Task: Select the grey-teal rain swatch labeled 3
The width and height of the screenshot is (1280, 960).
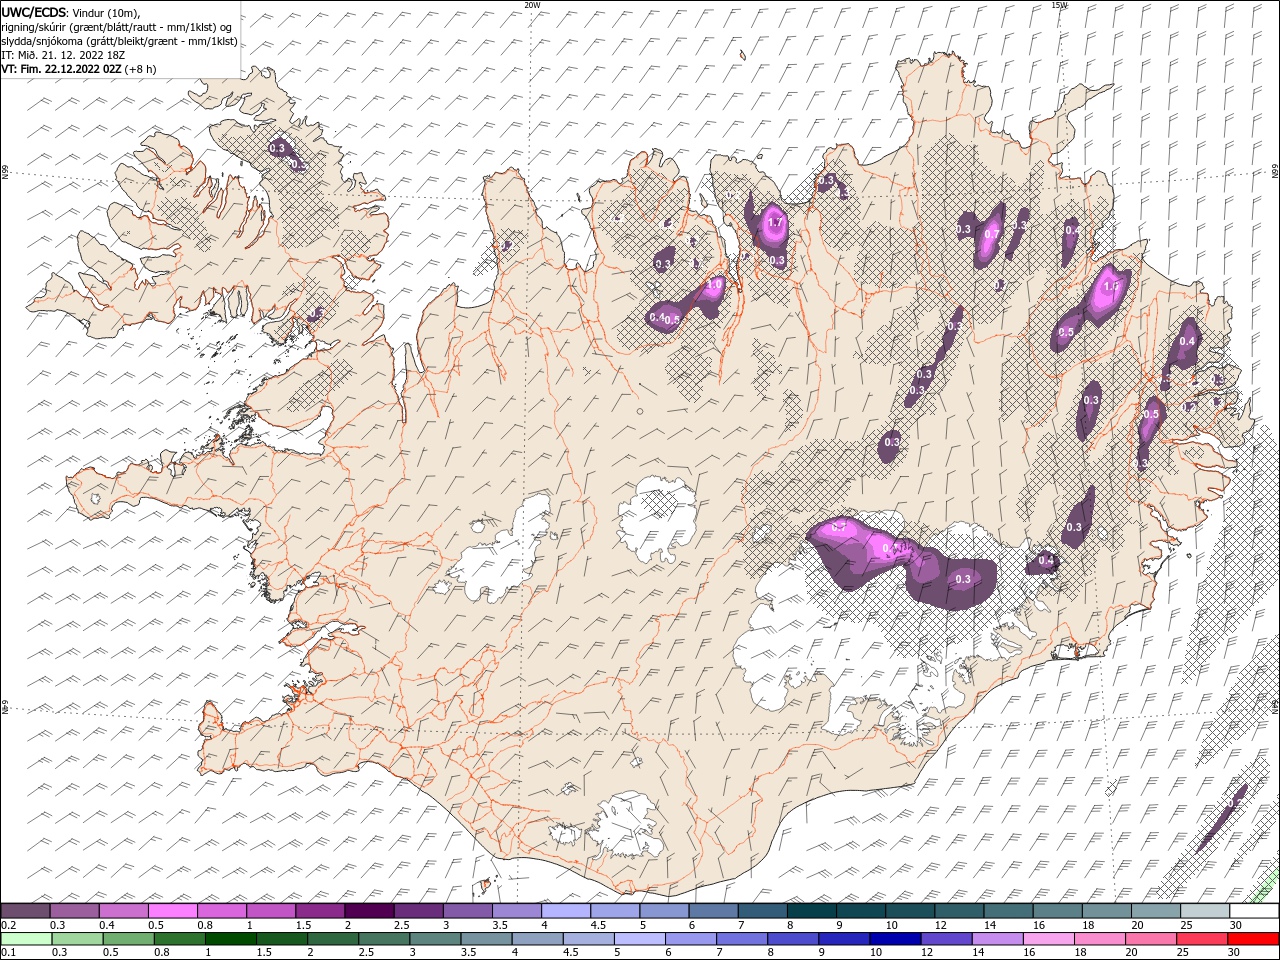Action: point(435,939)
